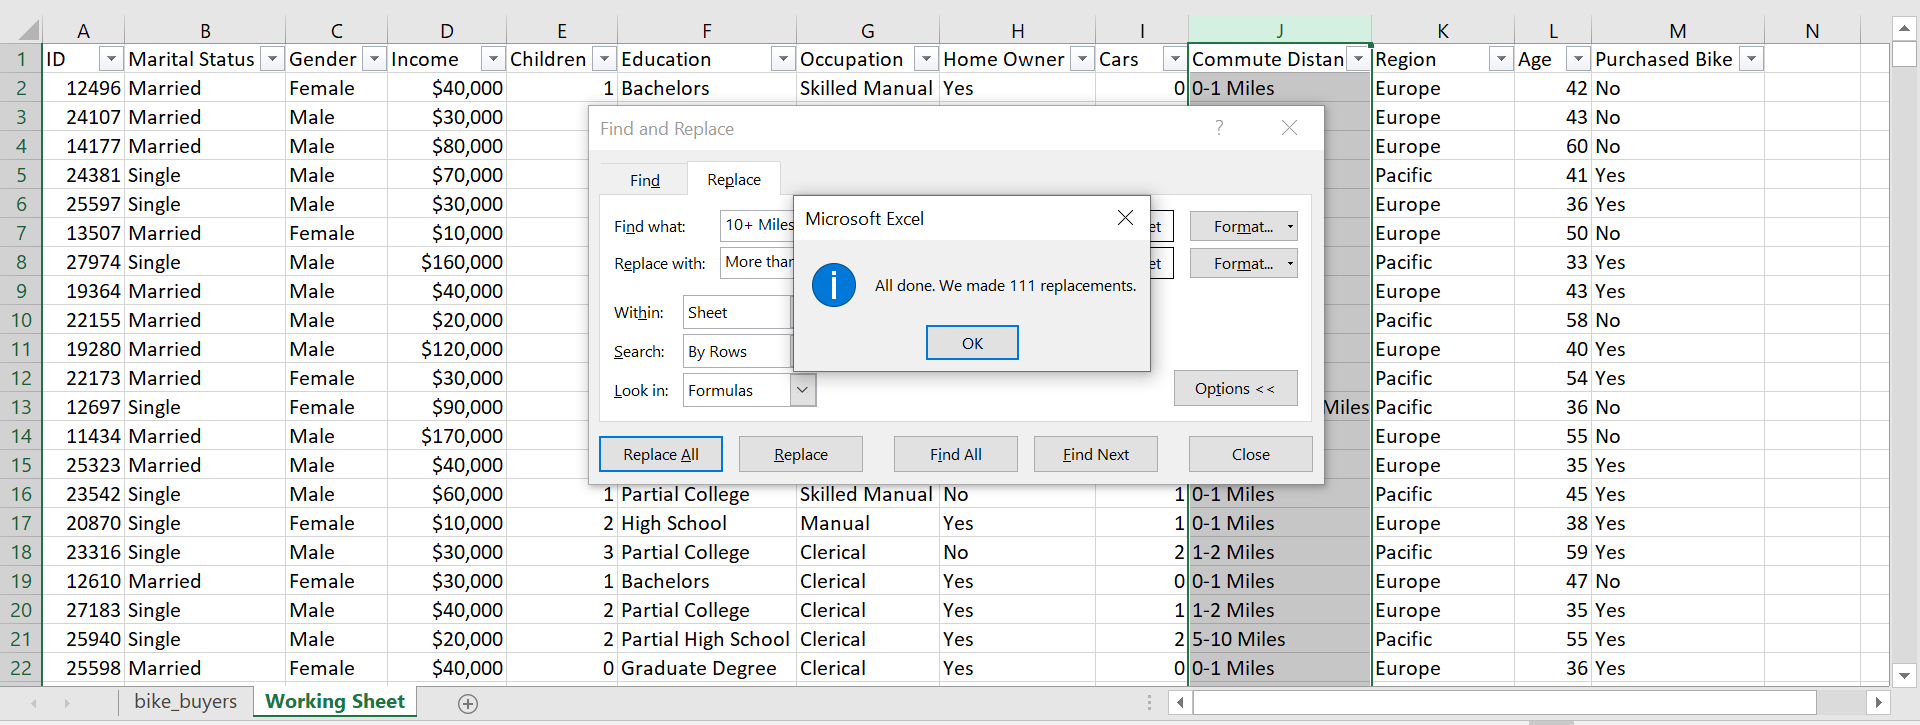Open the Education column filter arrow
Viewport: 1920px width, 725px height.
click(783, 60)
